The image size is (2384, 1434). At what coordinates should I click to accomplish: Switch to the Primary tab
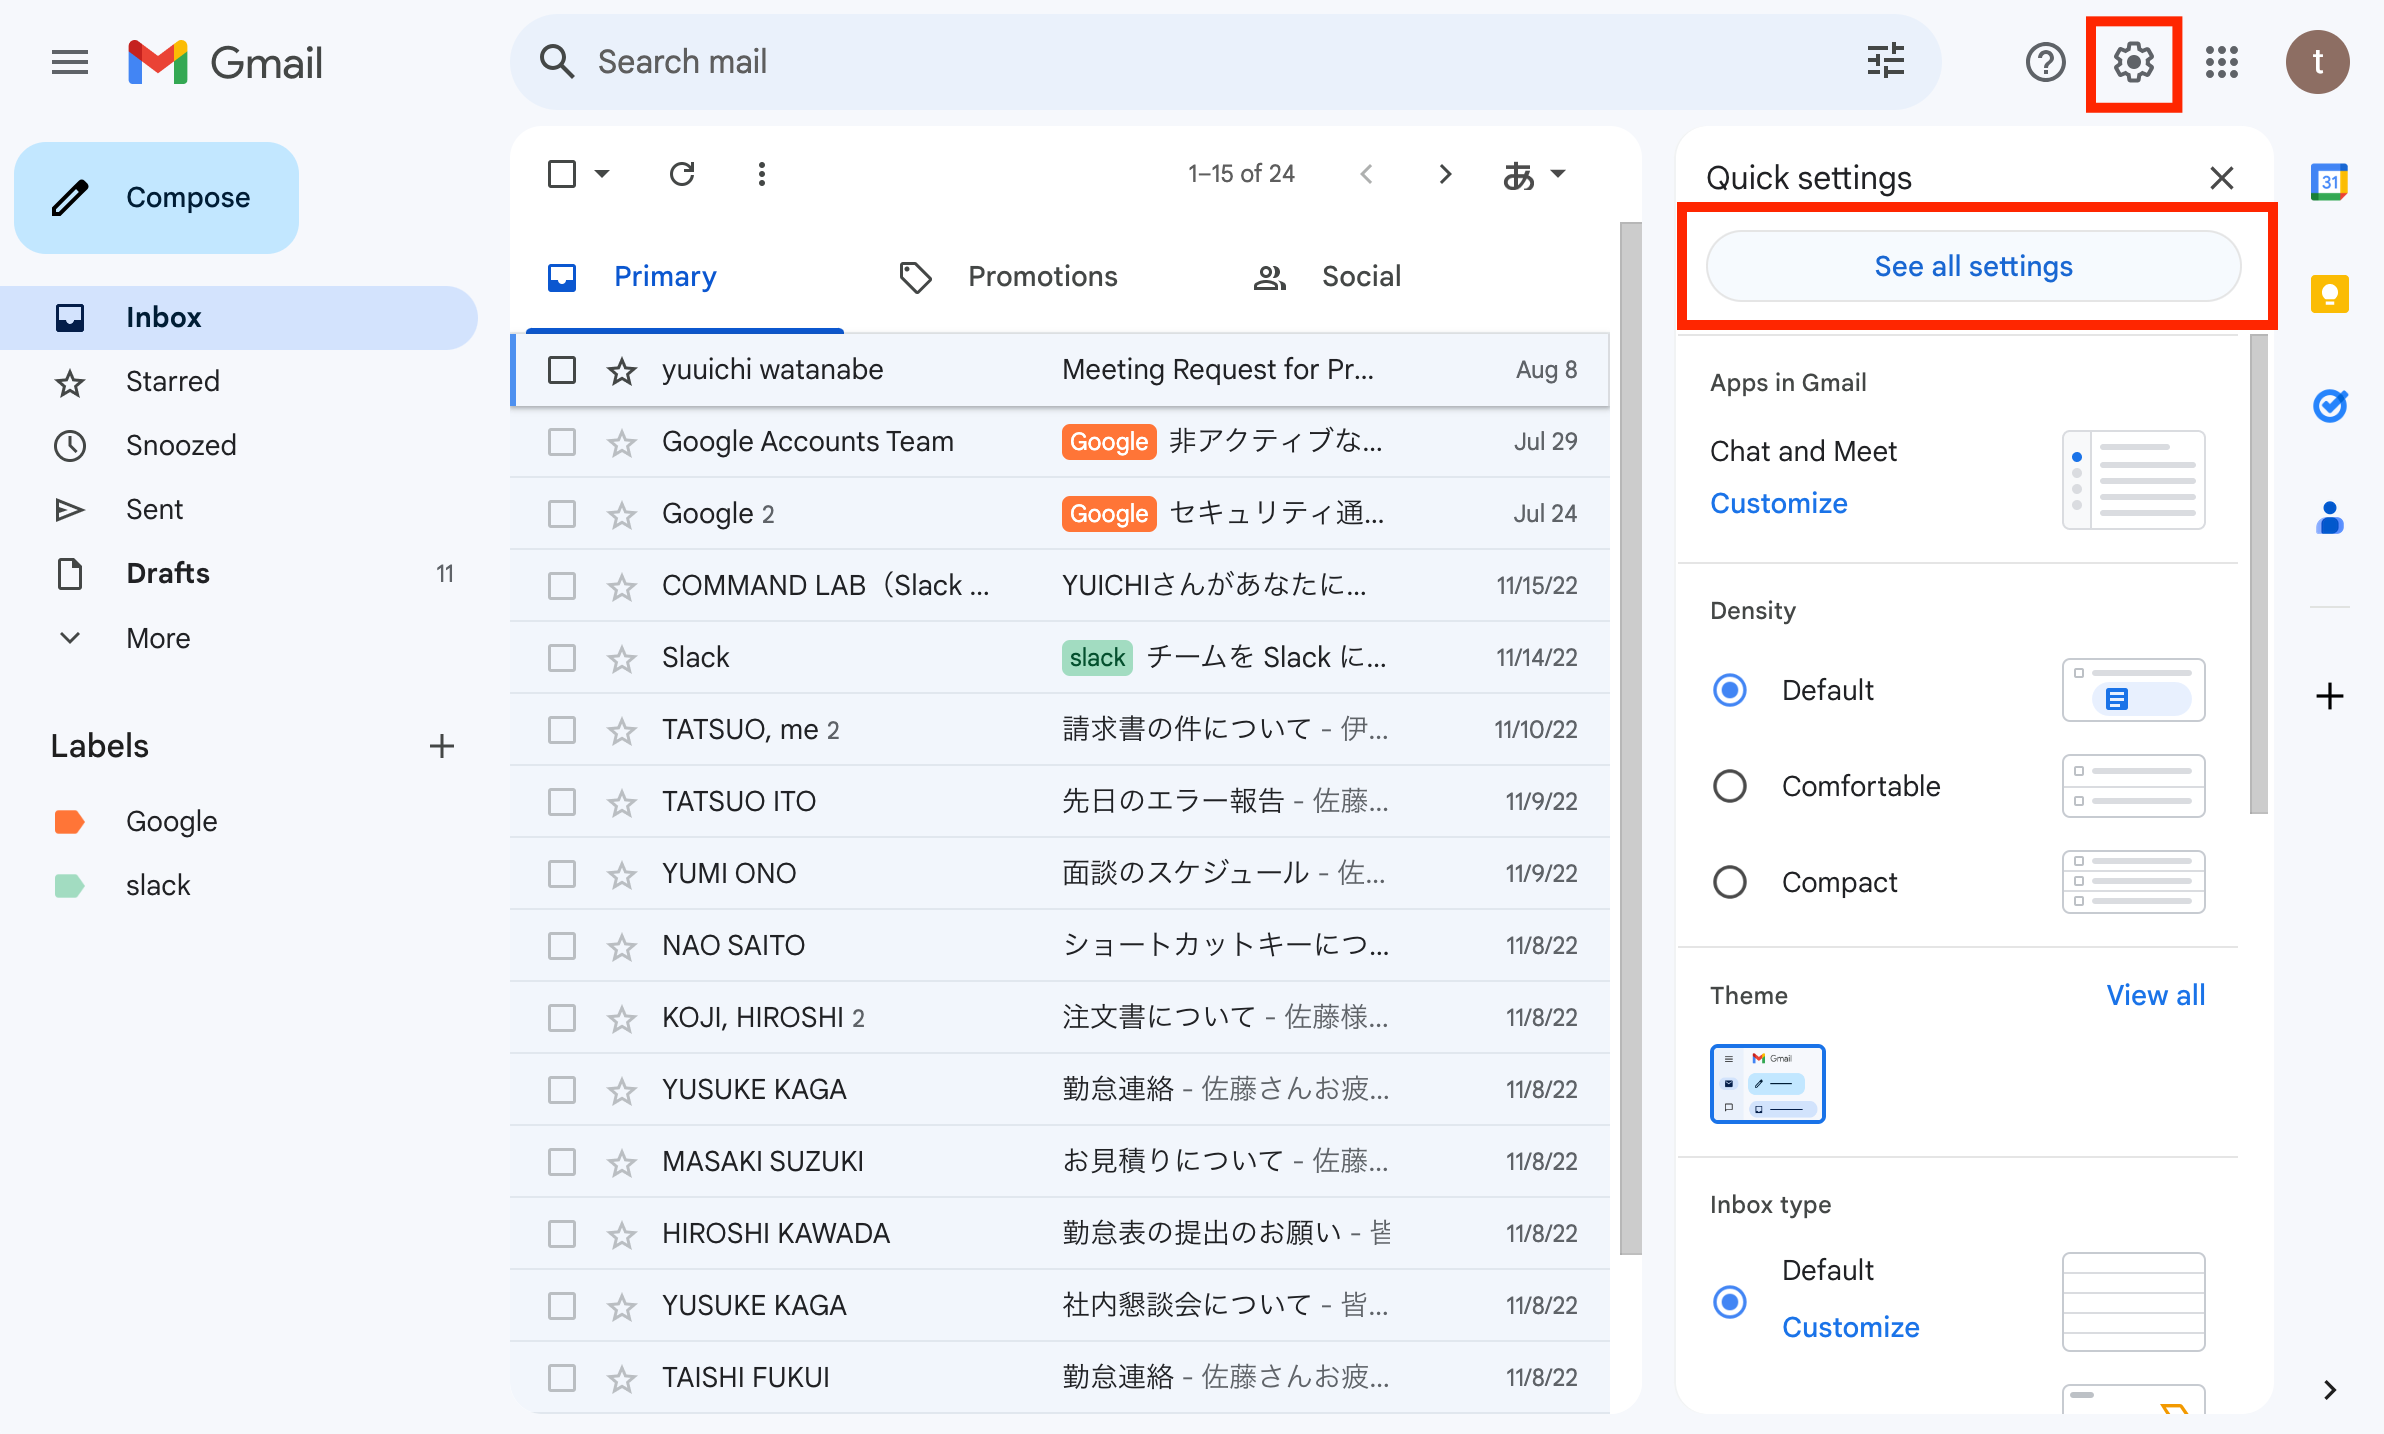(x=685, y=277)
